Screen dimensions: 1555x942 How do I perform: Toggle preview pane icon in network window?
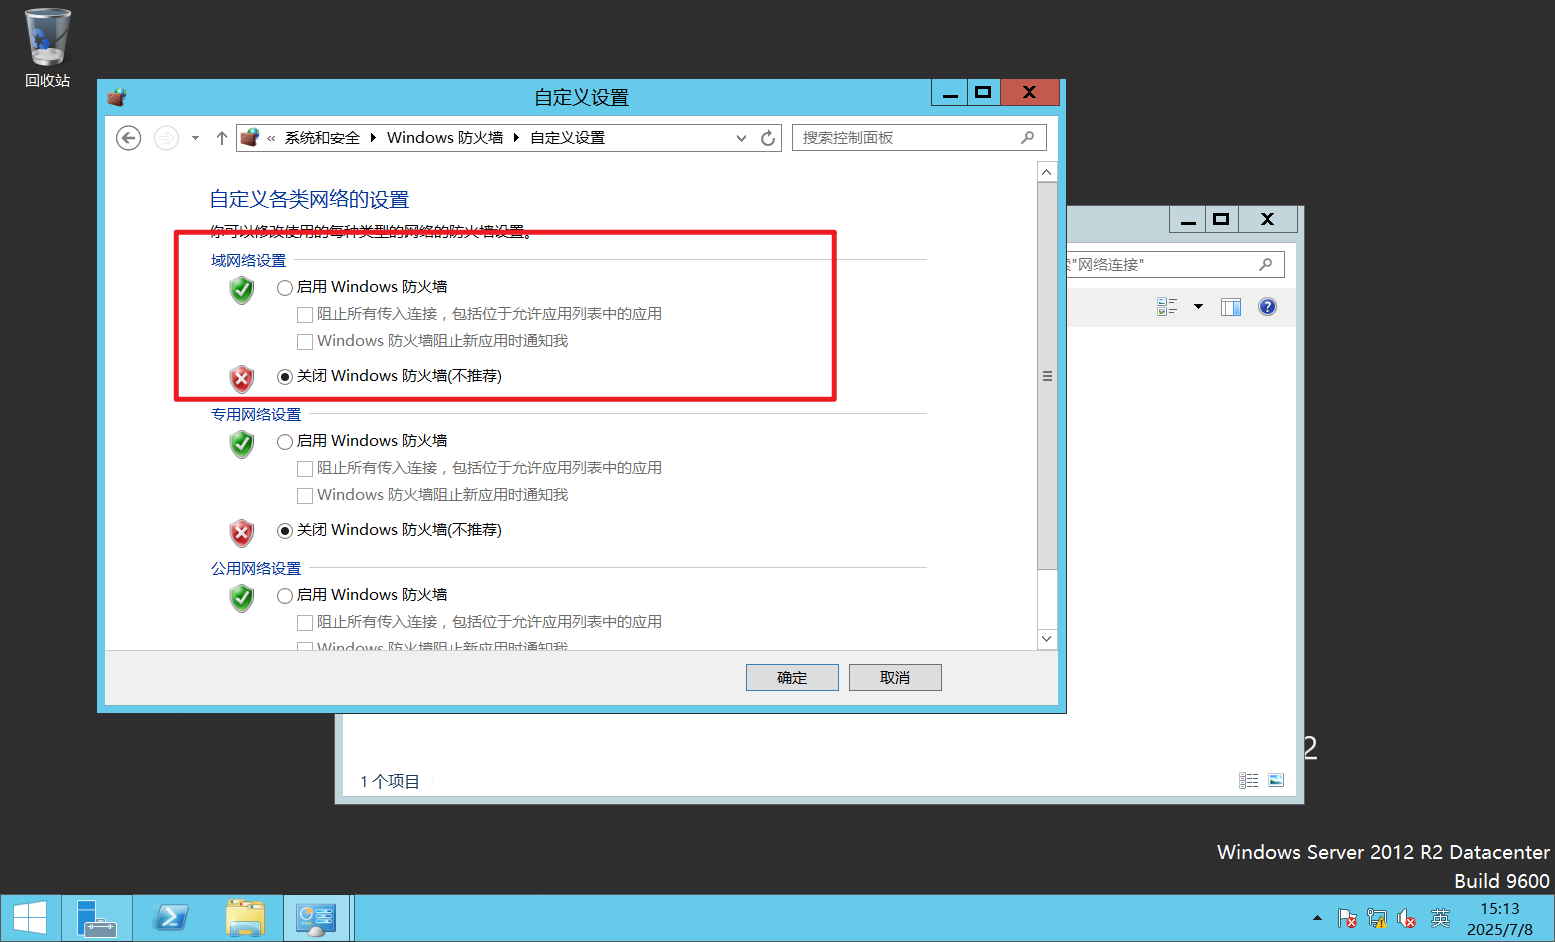pyautogui.click(x=1230, y=307)
